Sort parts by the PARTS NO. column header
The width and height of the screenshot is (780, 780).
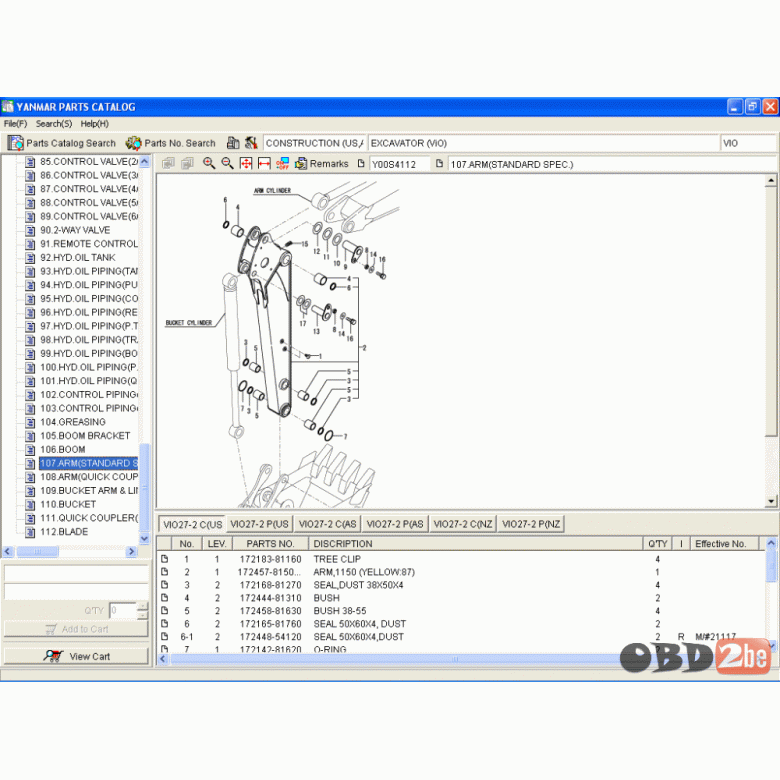point(270,544)
